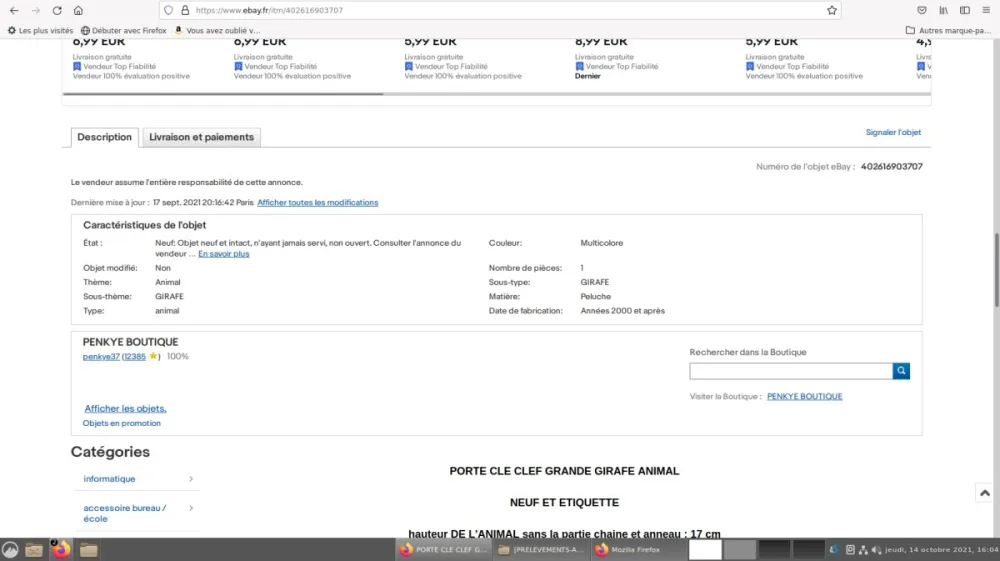Viewport: 1000px width, 561px height.
Task: Open Afficher toutes les modifications link
Action: tap(318, 203)
